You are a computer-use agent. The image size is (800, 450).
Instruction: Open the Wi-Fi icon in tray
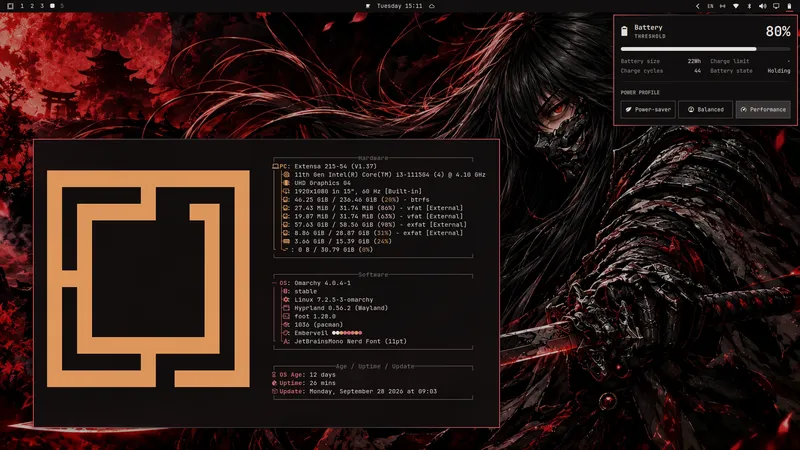click(x=736, y=6)
